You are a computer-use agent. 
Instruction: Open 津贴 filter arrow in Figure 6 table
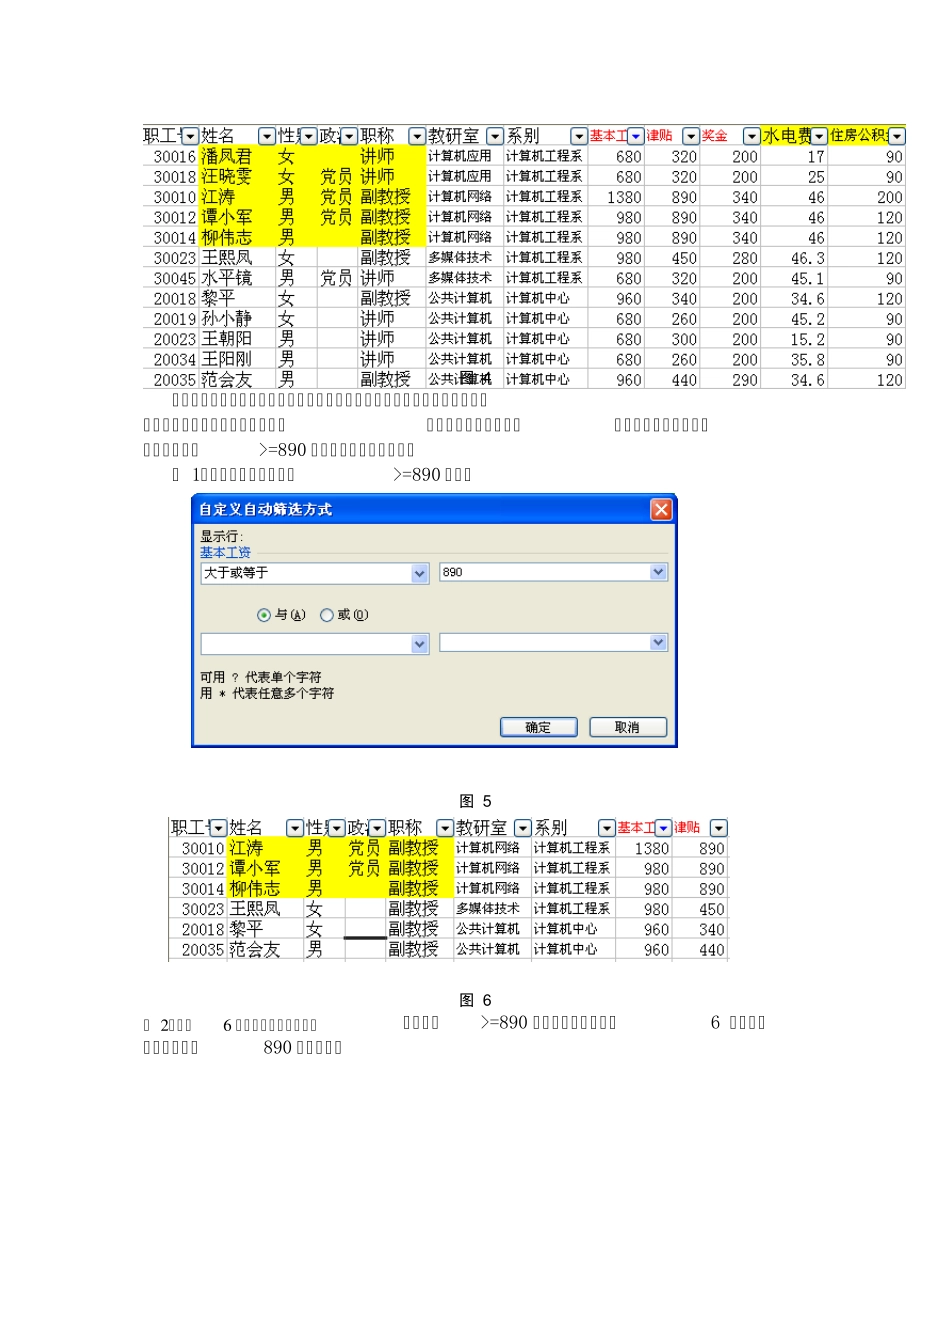[x=719, y=828]
